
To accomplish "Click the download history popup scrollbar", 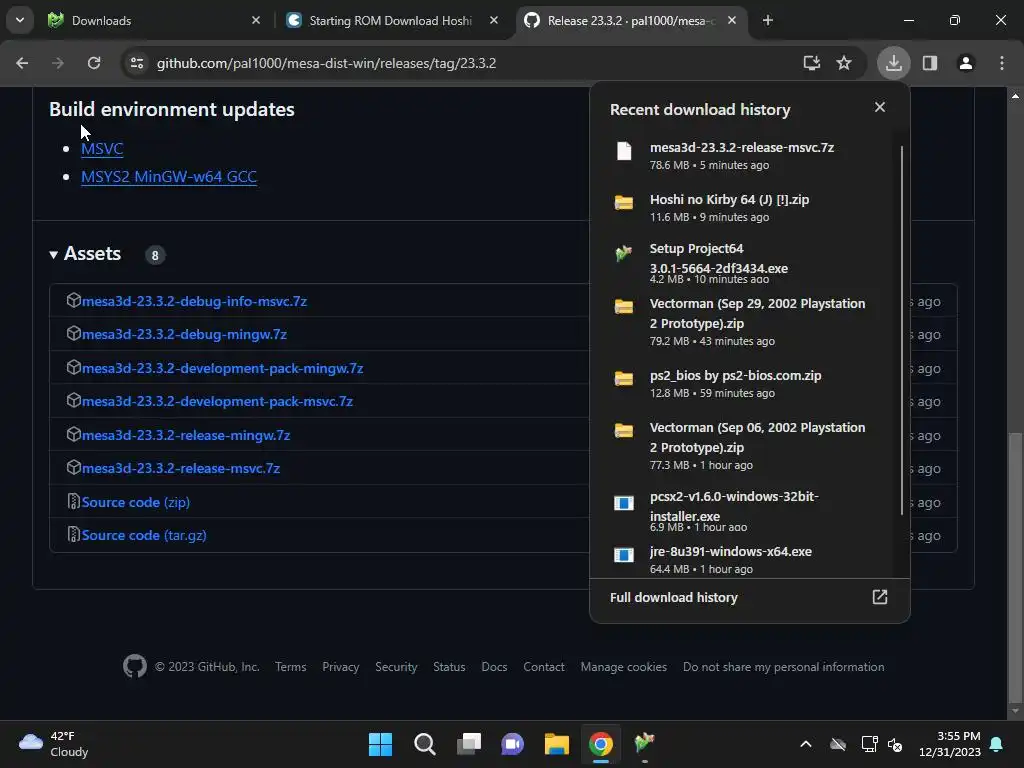I will coord(903,330).
